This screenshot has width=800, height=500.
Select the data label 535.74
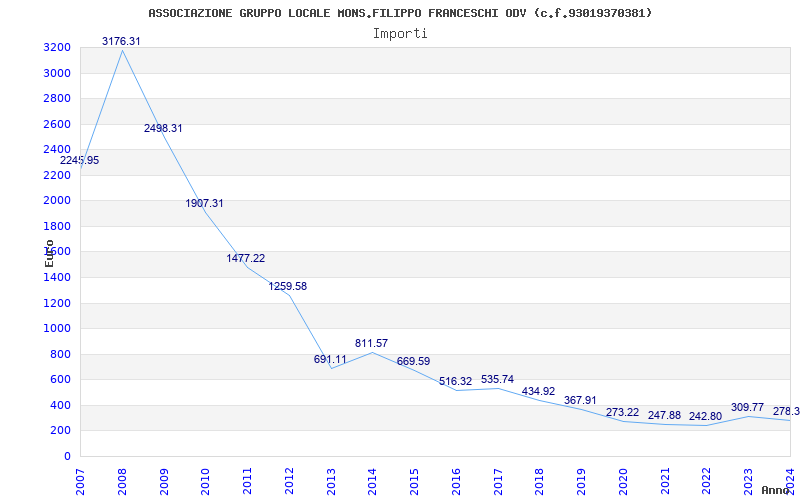tap(497, 379)
